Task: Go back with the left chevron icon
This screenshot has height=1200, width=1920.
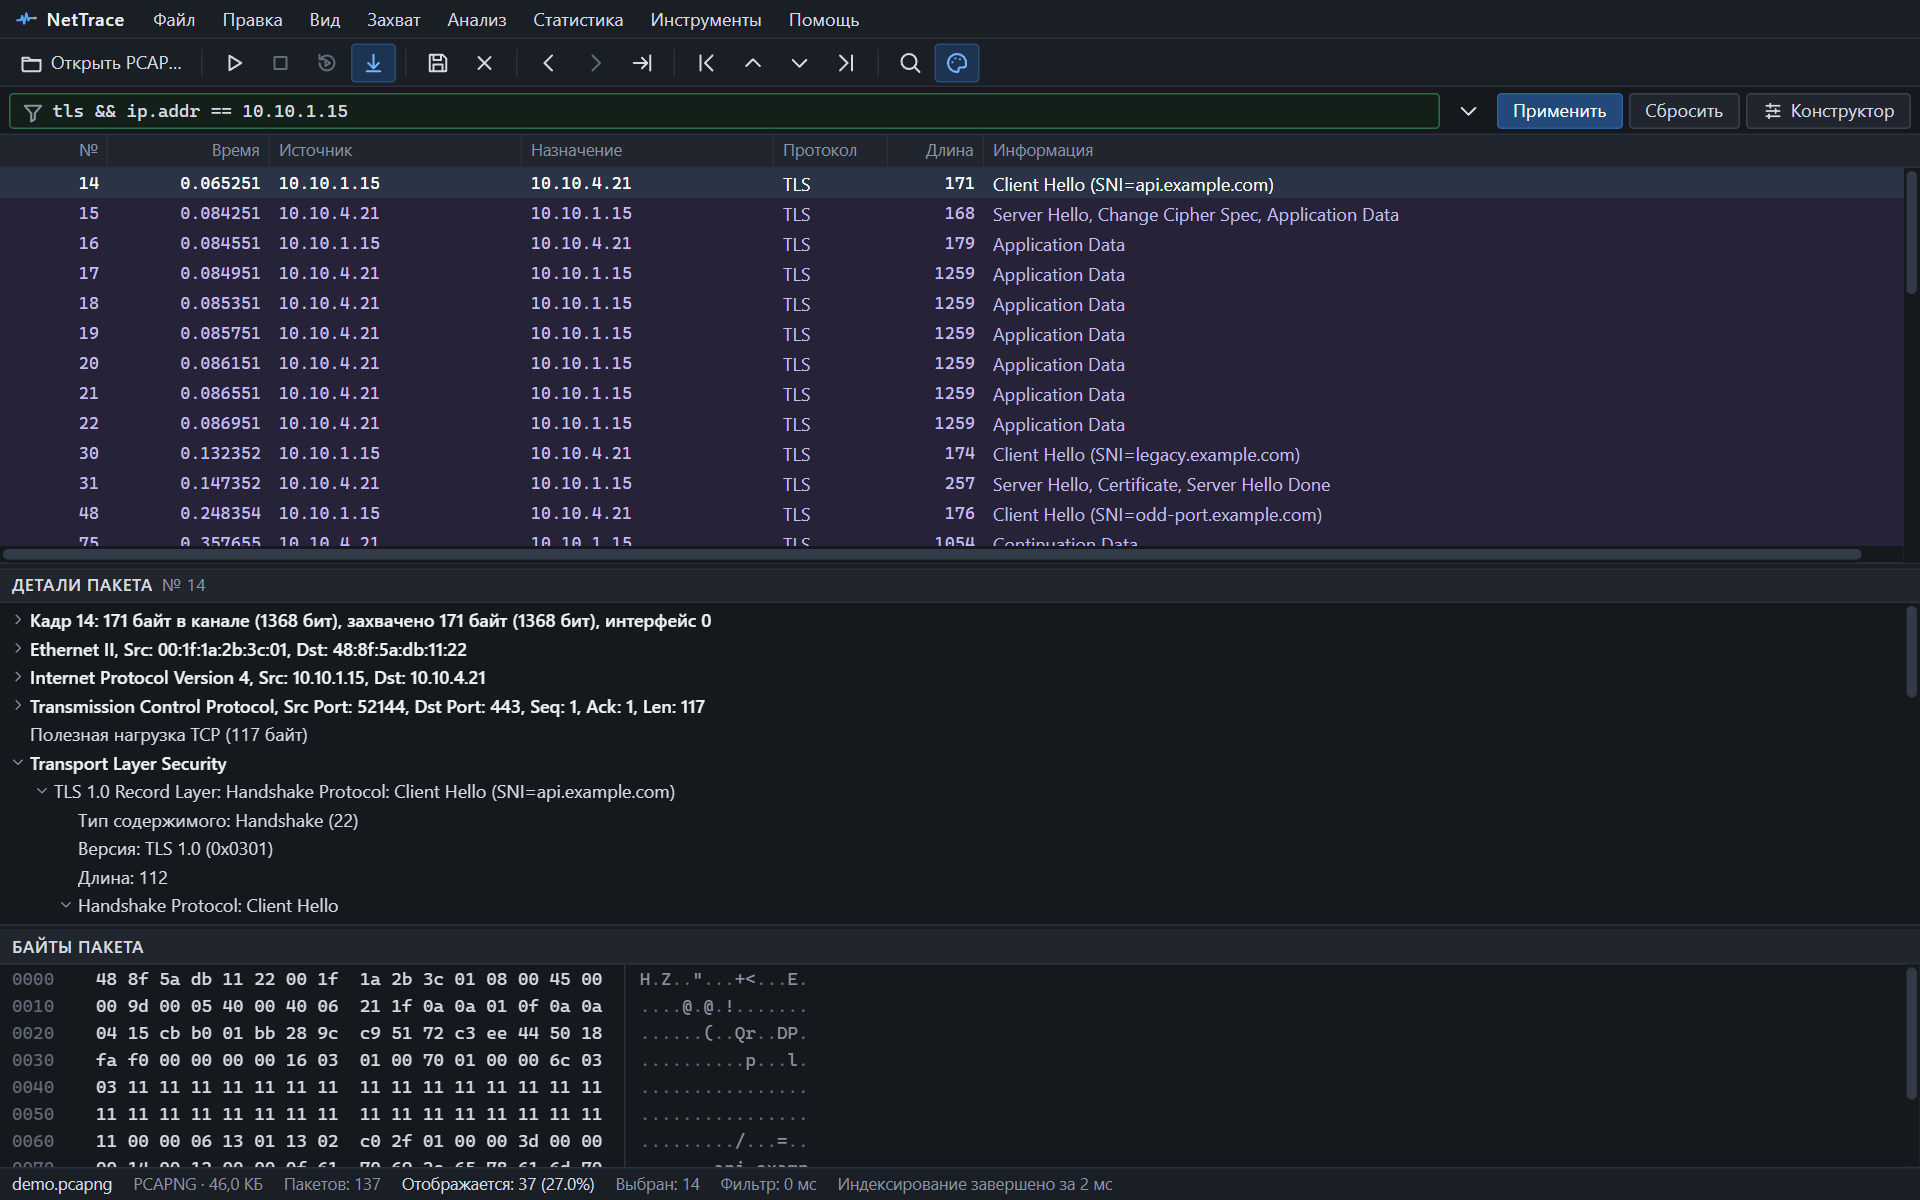Action: pyautogui.click(x=548, y=63)
